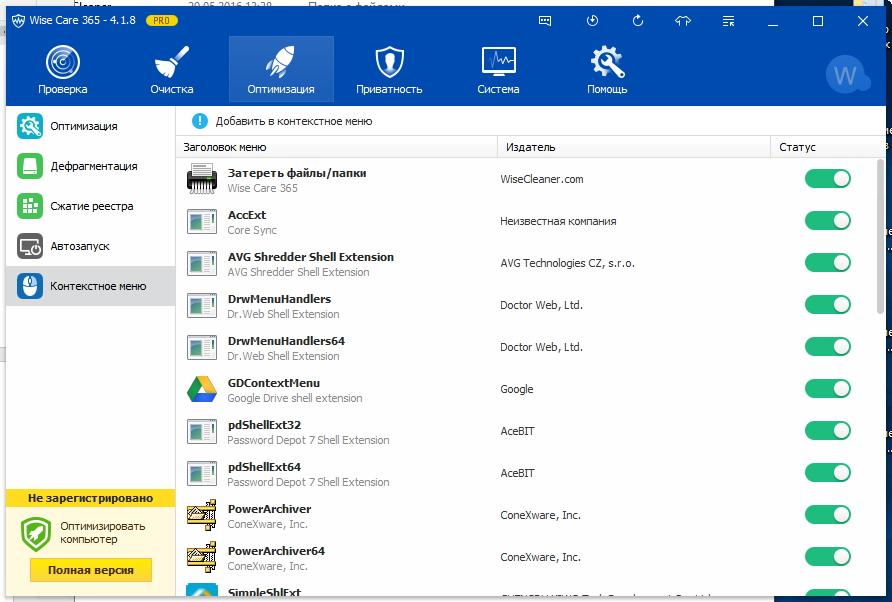Viewport: 892px width, 602px height.
Task: Click the title bar menu list icon
Action: [x=728, y=20]
